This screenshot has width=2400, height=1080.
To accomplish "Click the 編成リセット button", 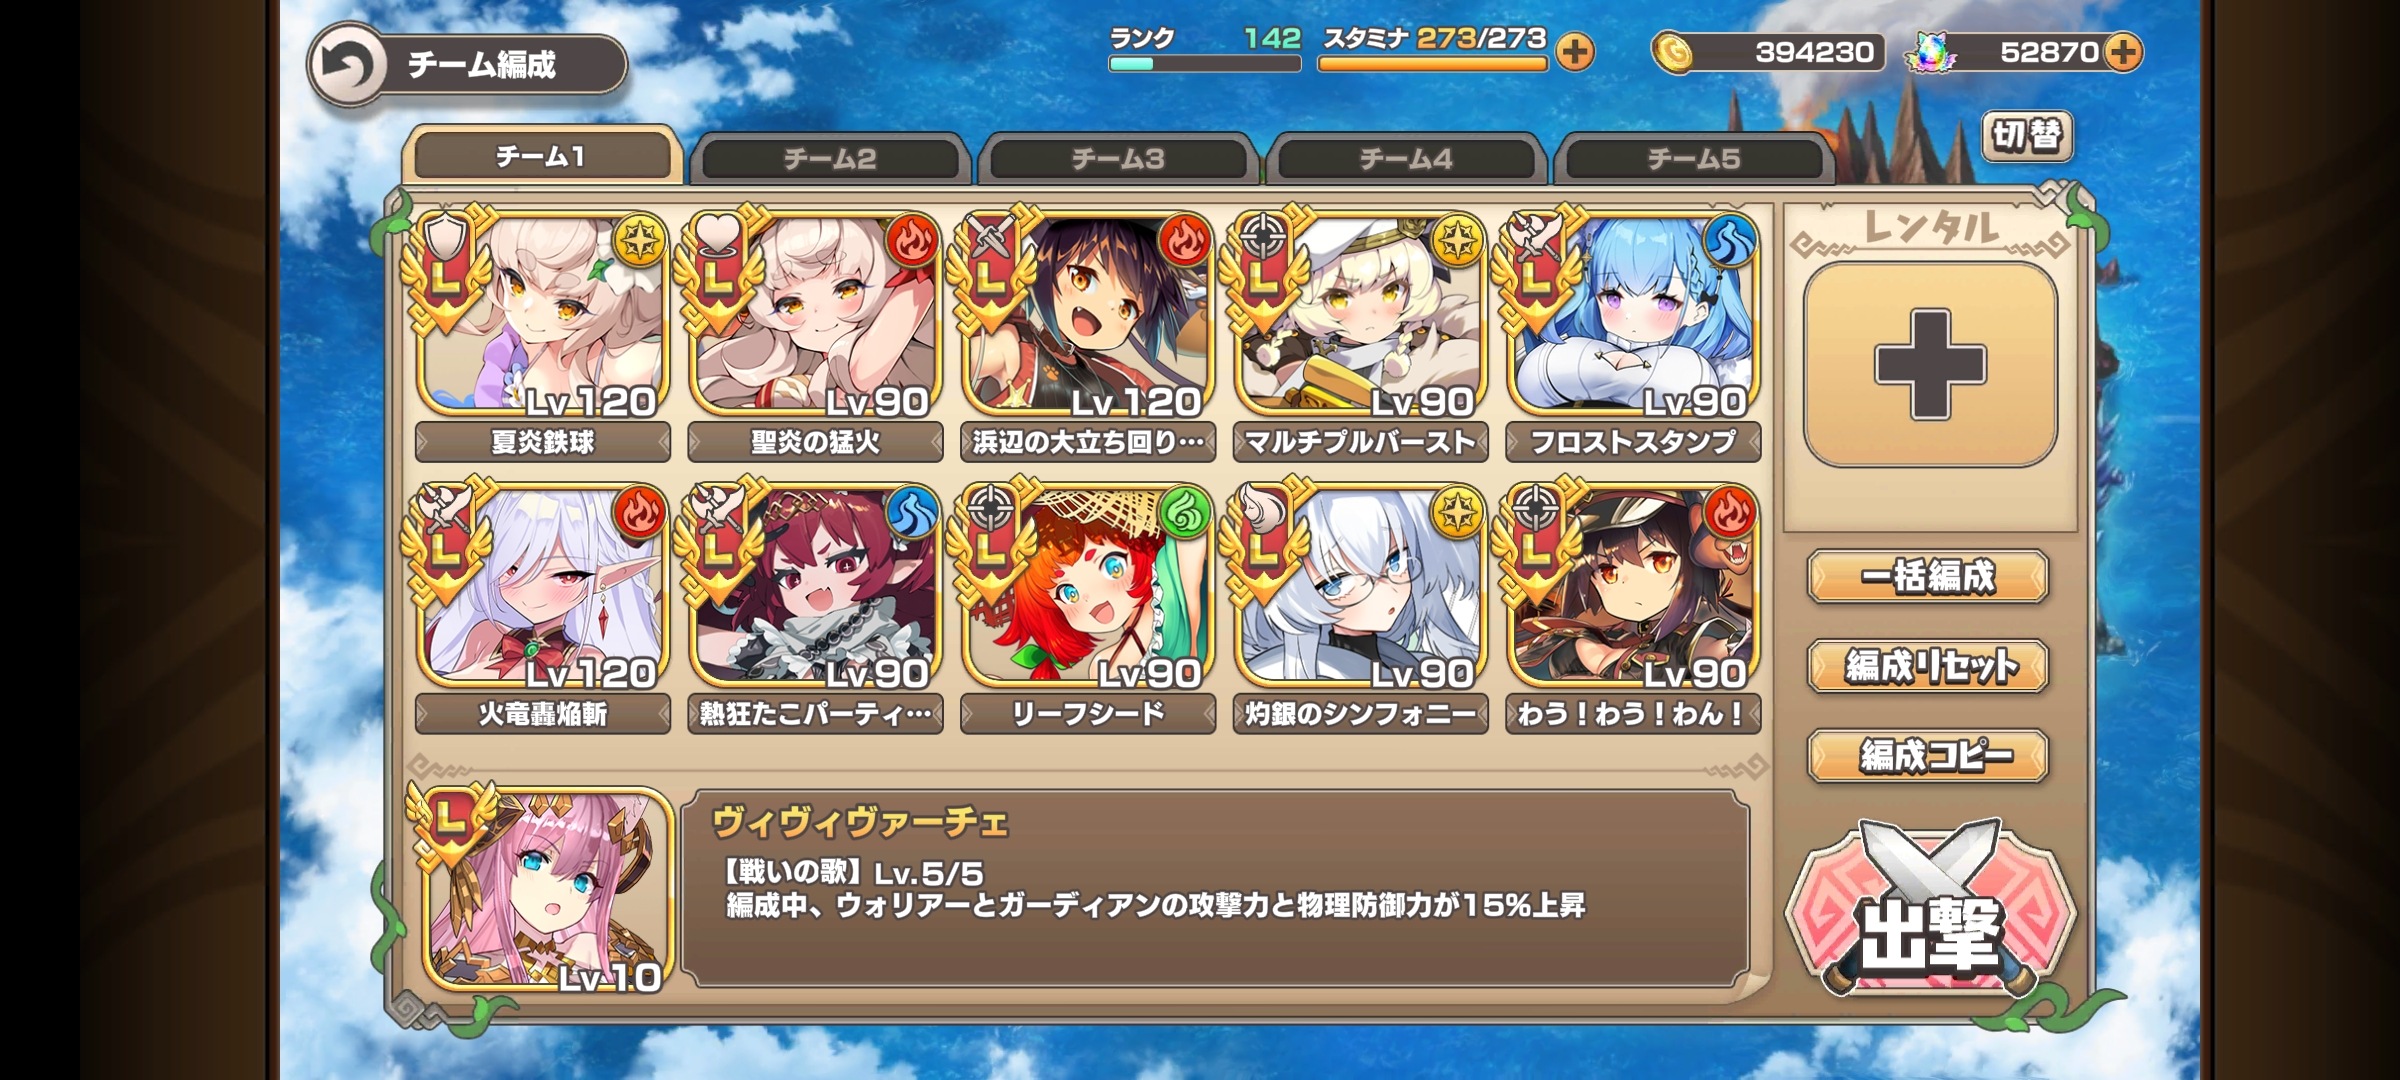I will 1928,666.
